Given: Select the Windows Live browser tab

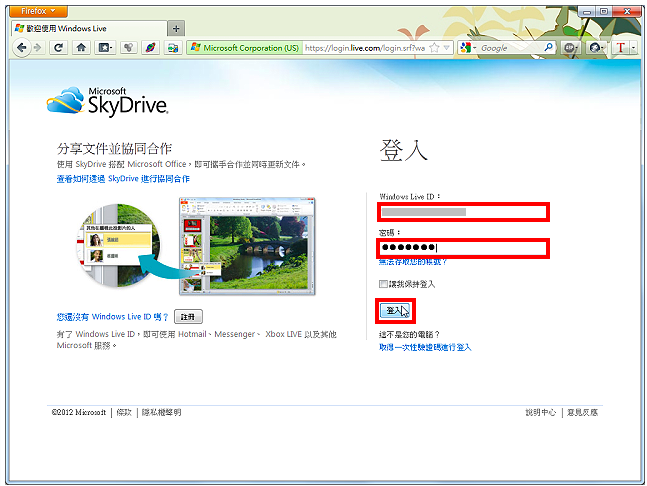Looking at the screenshot, I should [x=88, y=28].
